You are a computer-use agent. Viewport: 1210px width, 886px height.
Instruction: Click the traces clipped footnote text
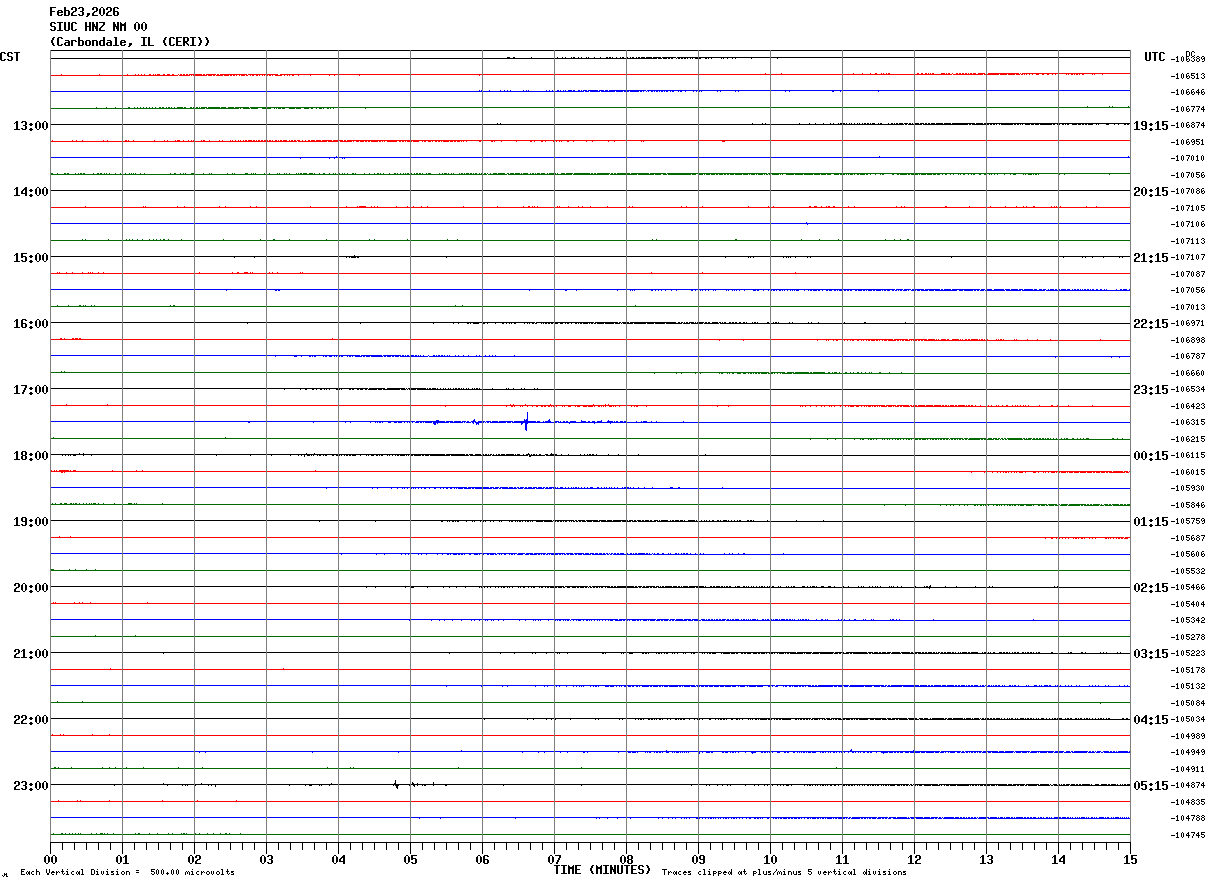[784, 873]
